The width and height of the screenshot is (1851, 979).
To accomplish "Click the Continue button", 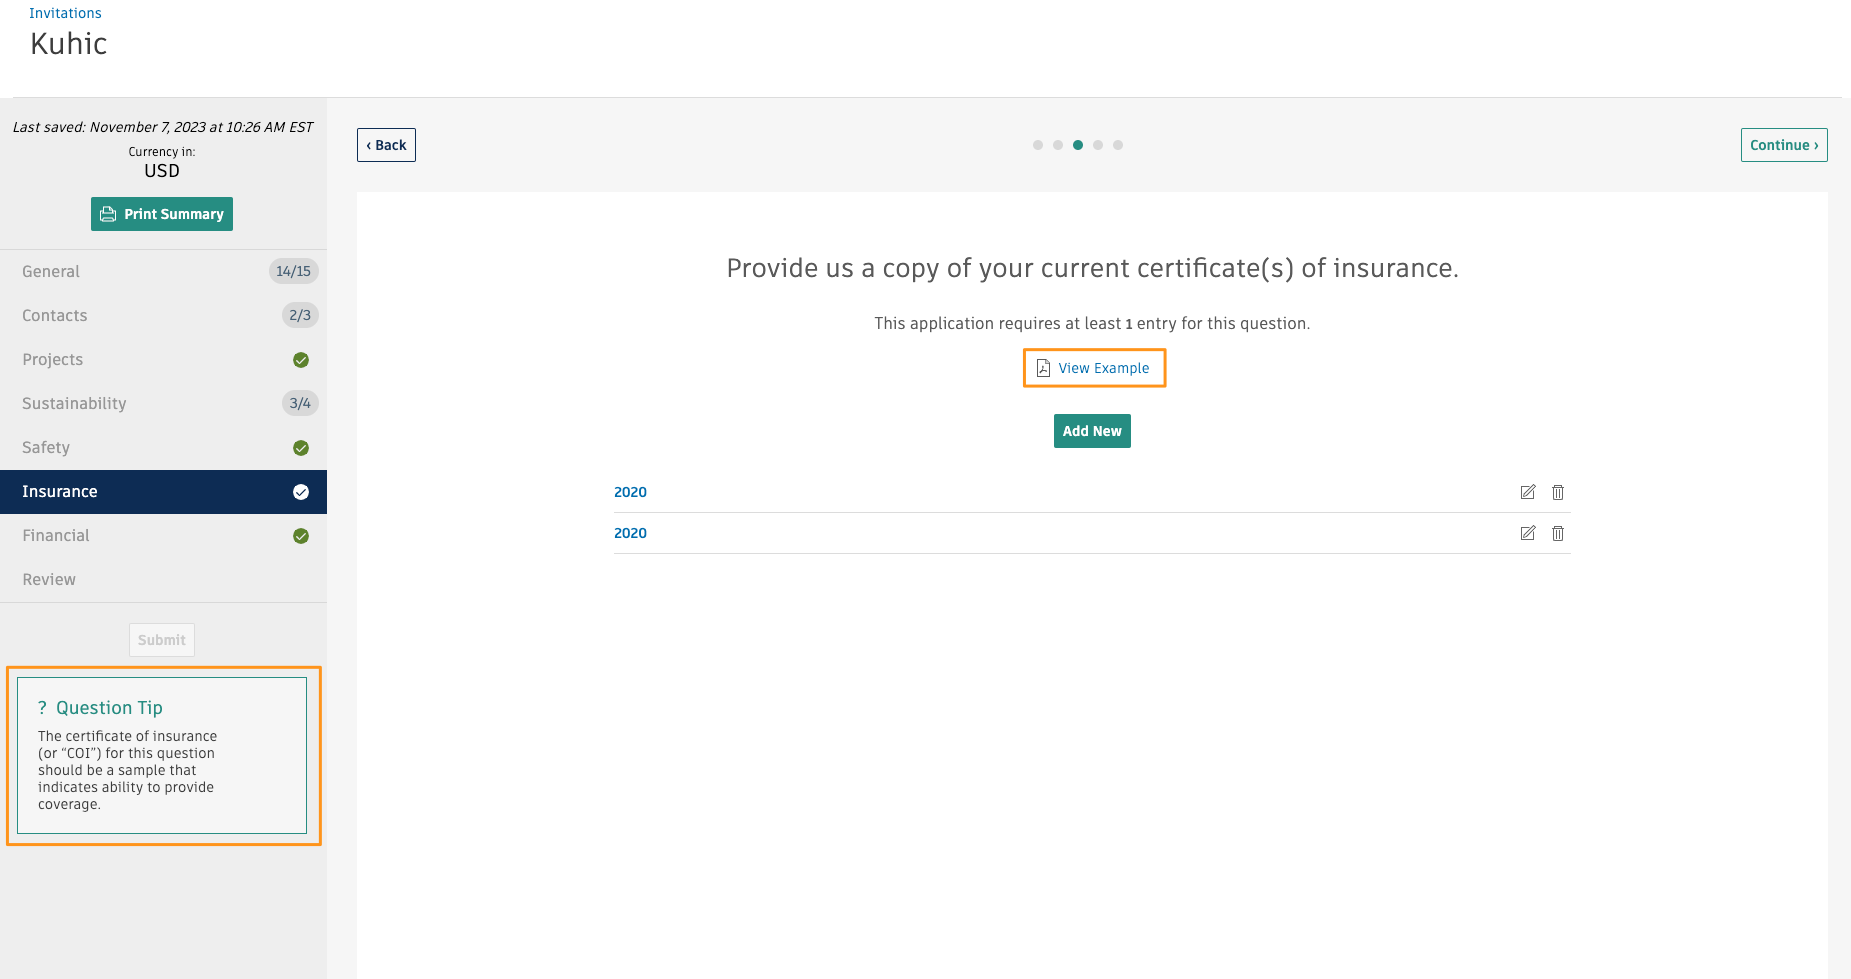I will point(1784,144).
